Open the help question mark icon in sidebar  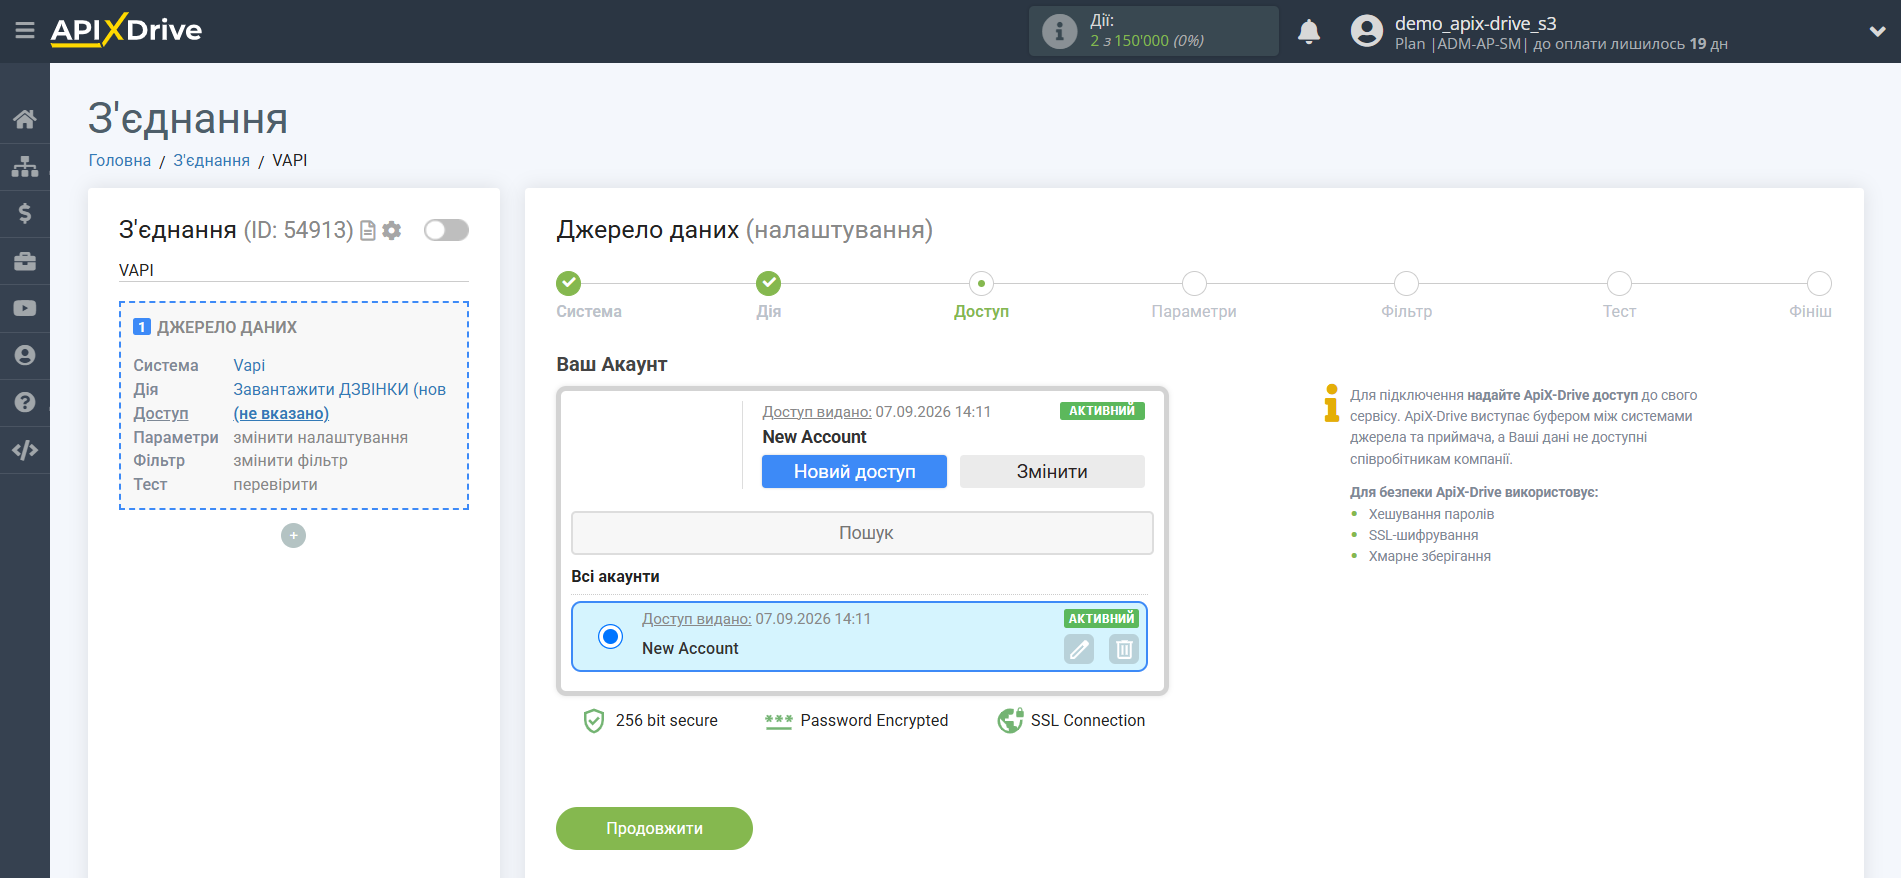(25, 402)
